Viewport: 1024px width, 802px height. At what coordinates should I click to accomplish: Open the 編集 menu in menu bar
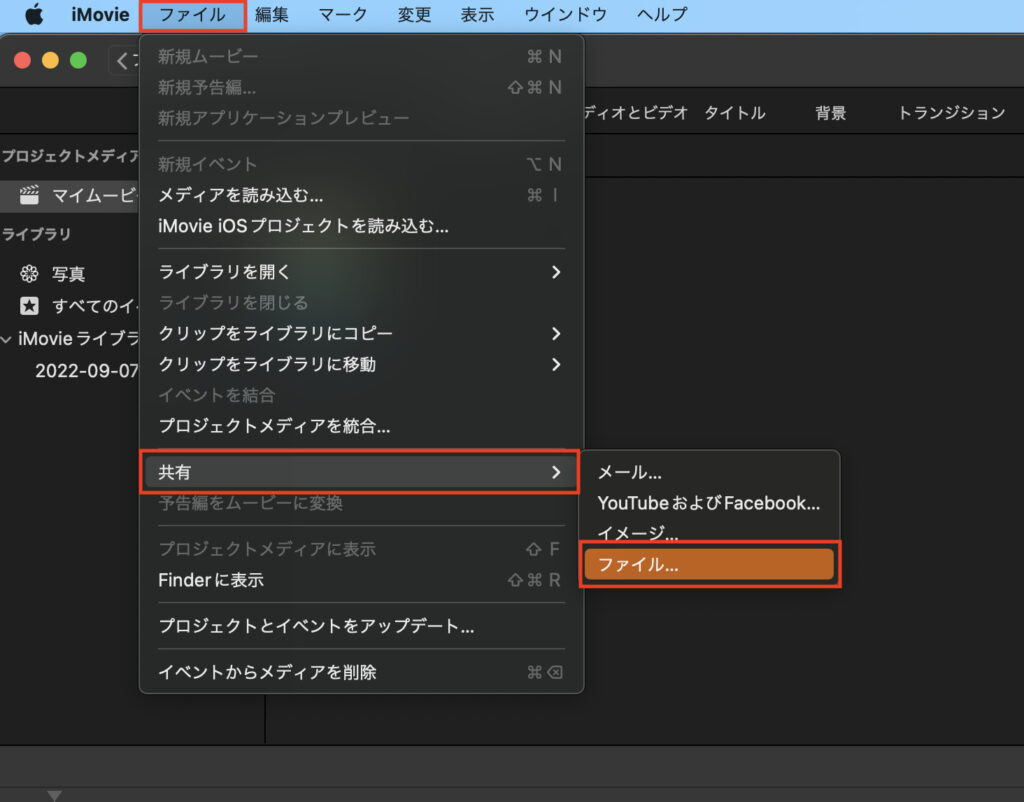(x=271, y=15)
